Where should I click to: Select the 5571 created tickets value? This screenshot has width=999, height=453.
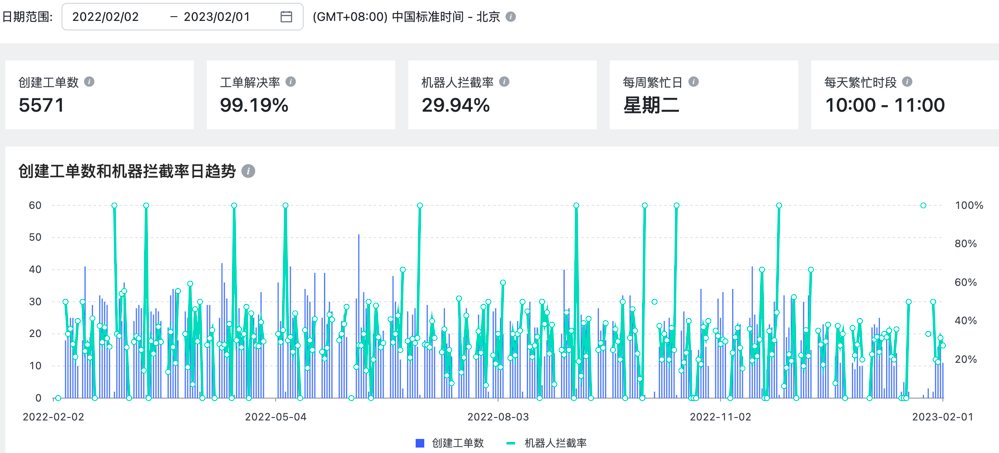pos(41,105)
